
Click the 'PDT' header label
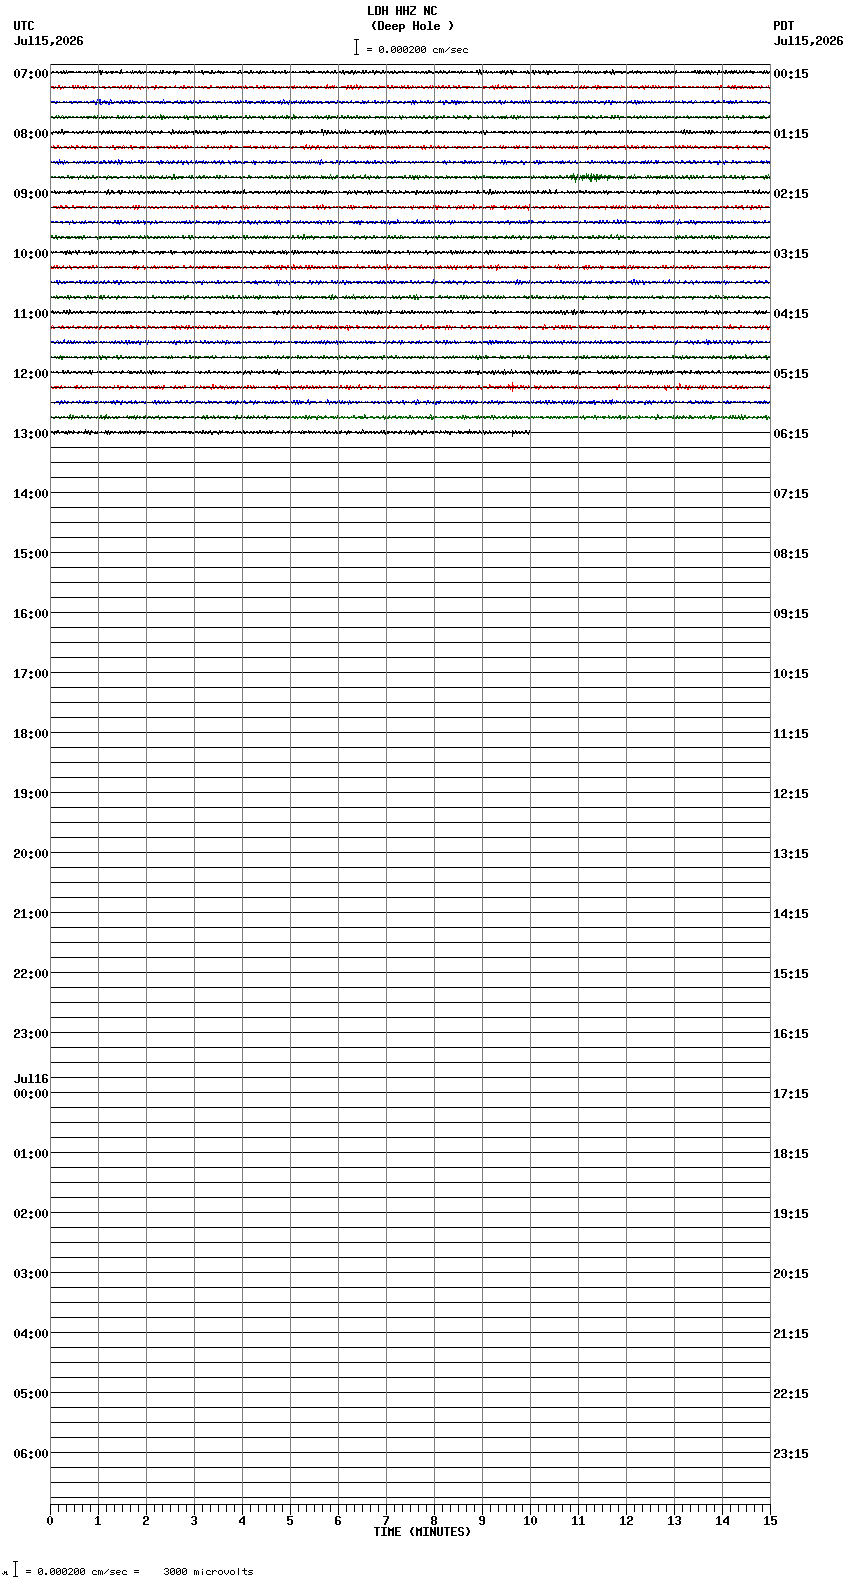(784, 26)
